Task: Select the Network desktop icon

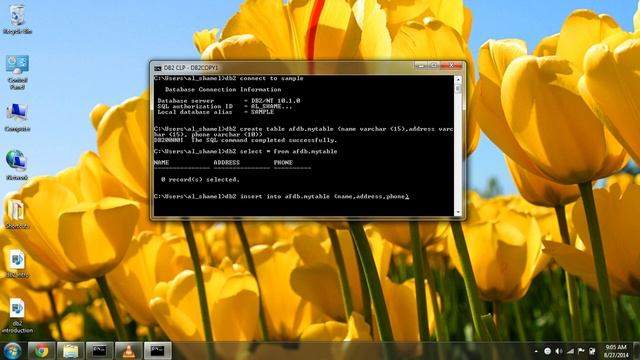Action: pos(17,165)
